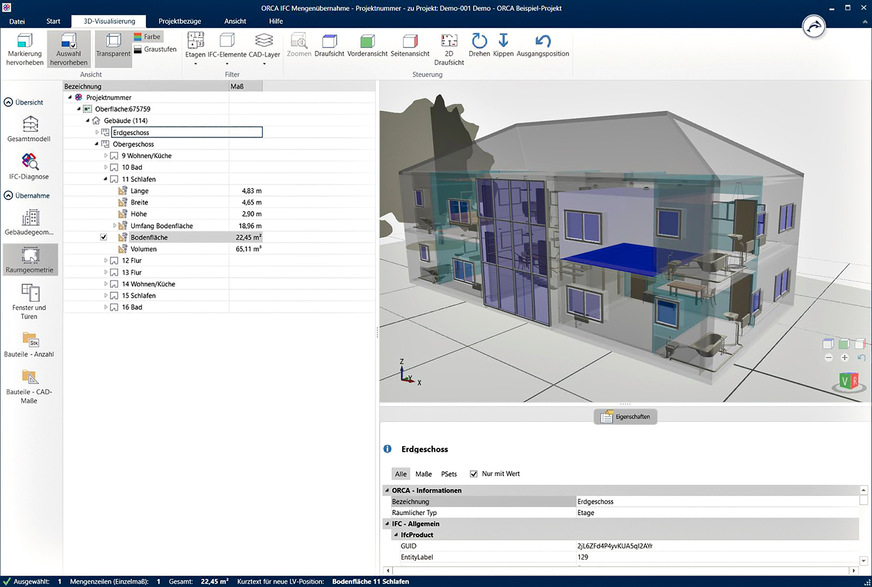Click the Eigenschaften panel button
The height and width of the screenshot is (587, 872).
tap(625, 417)
